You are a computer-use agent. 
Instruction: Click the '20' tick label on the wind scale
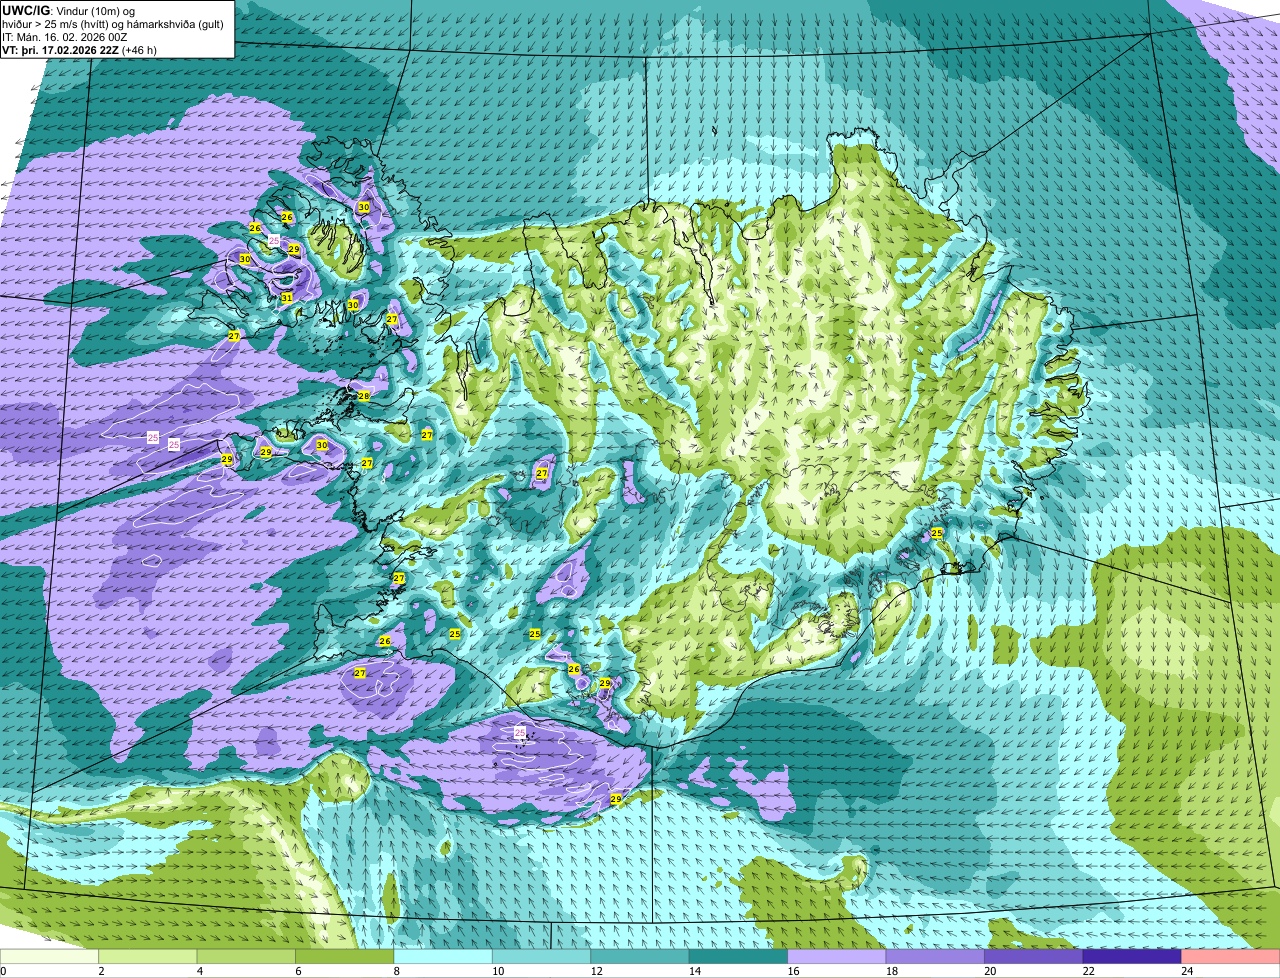(989, 970)
